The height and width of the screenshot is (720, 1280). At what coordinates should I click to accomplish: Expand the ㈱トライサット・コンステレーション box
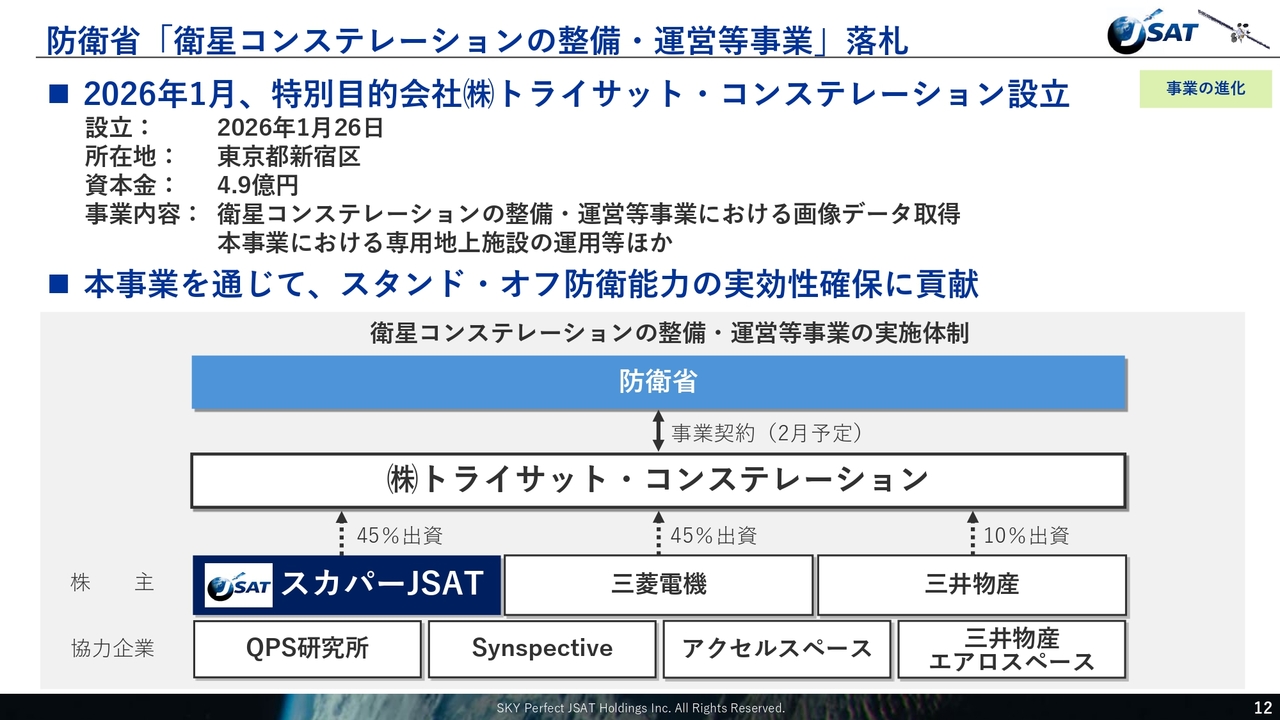(658, 480)
